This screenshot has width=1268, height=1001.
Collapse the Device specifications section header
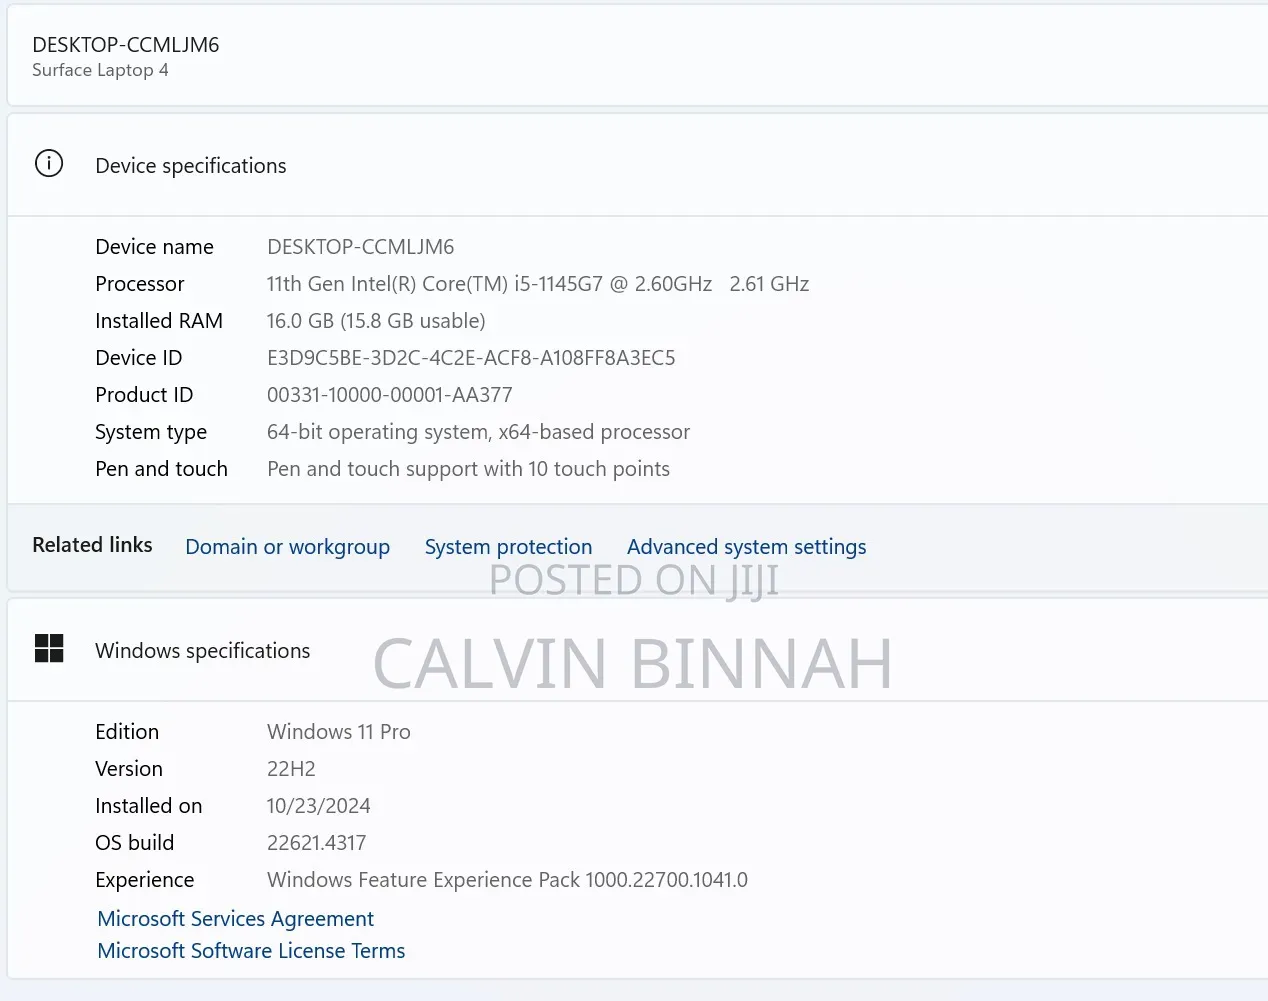point(638,165)
